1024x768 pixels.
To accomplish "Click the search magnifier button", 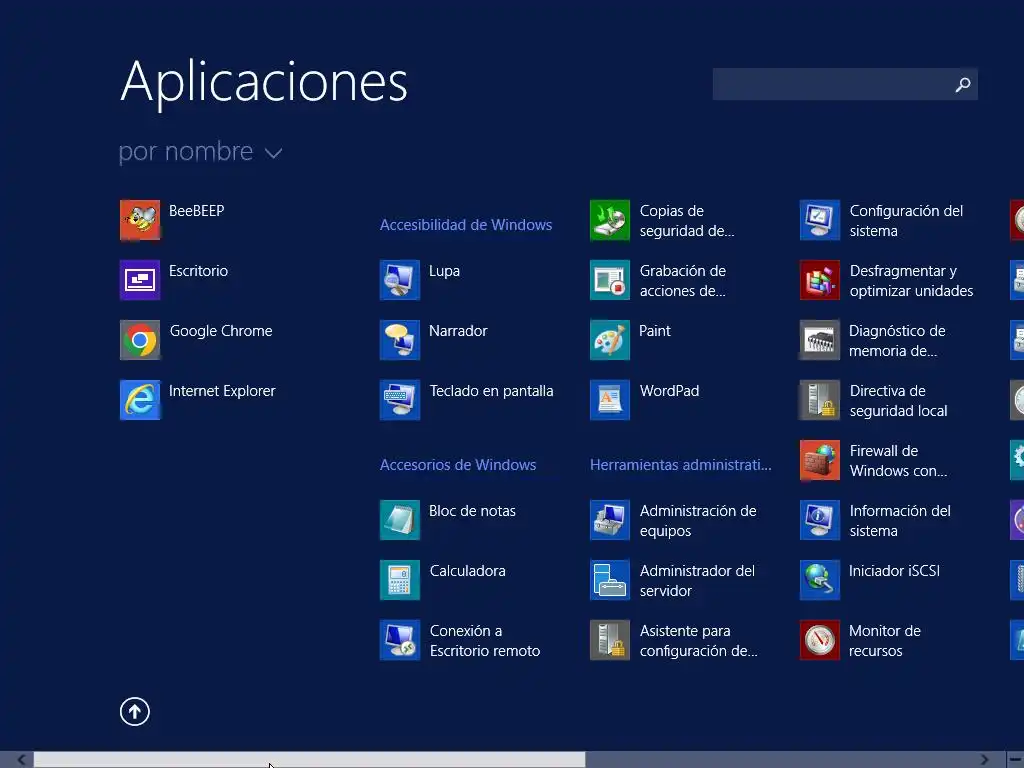I will [963, 85].
